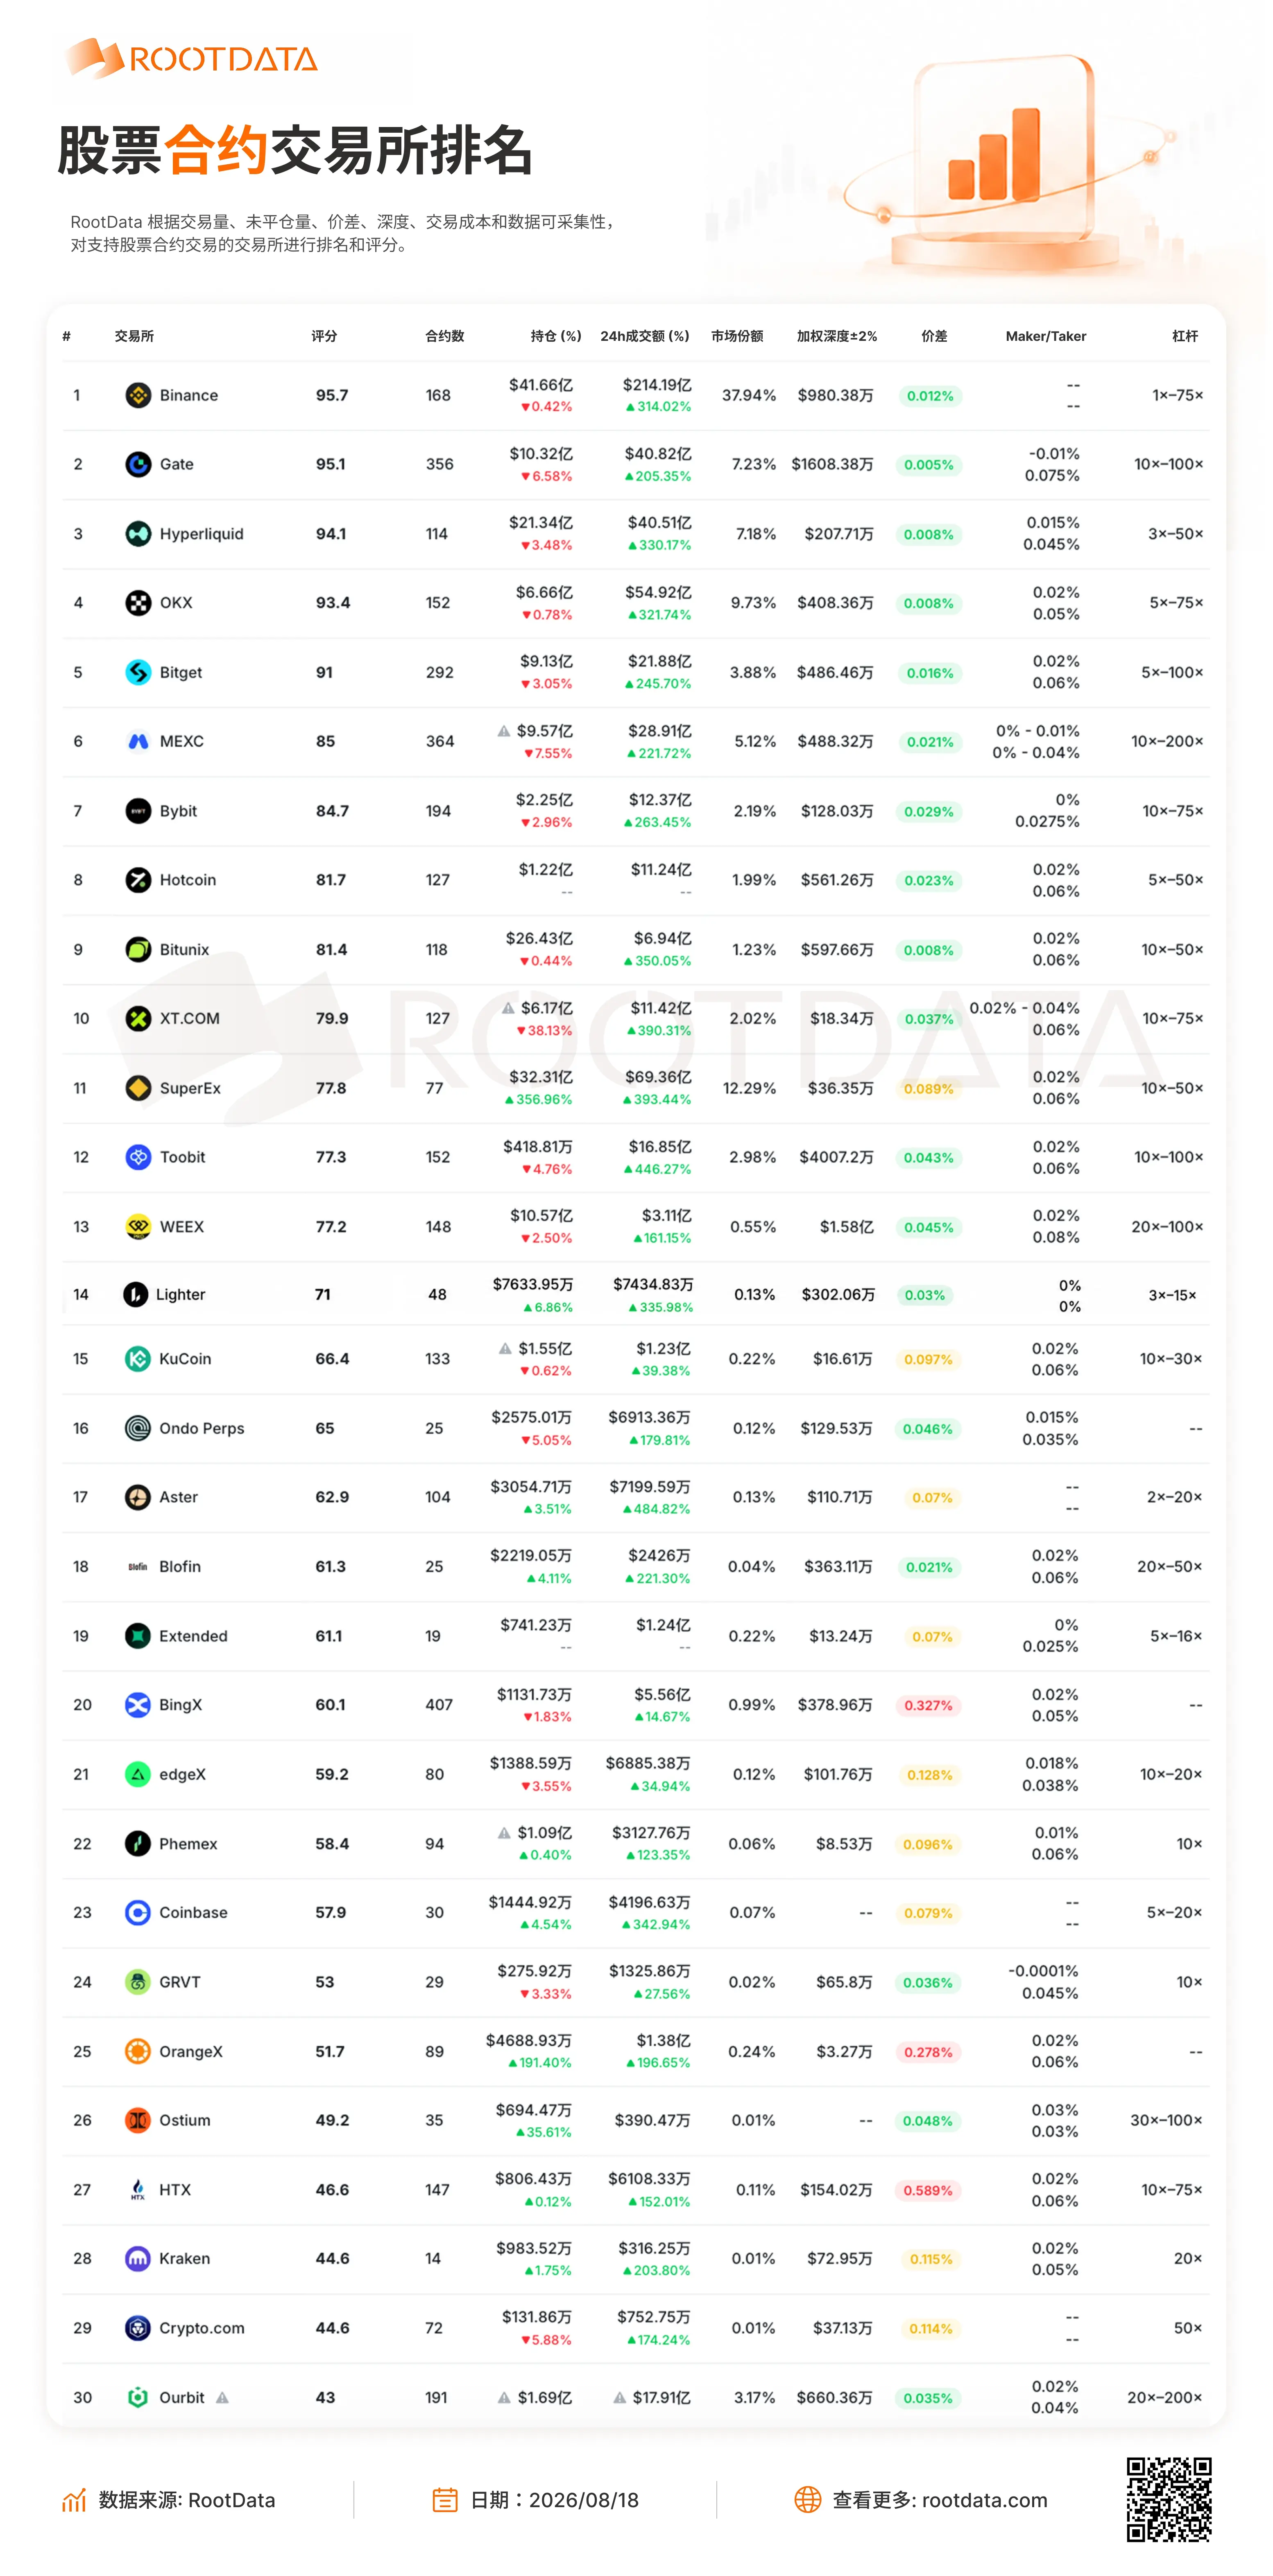1273x2576 pixels.
Task: Click HTX red spread badge 0.589%
Action: pos(929,2190)
